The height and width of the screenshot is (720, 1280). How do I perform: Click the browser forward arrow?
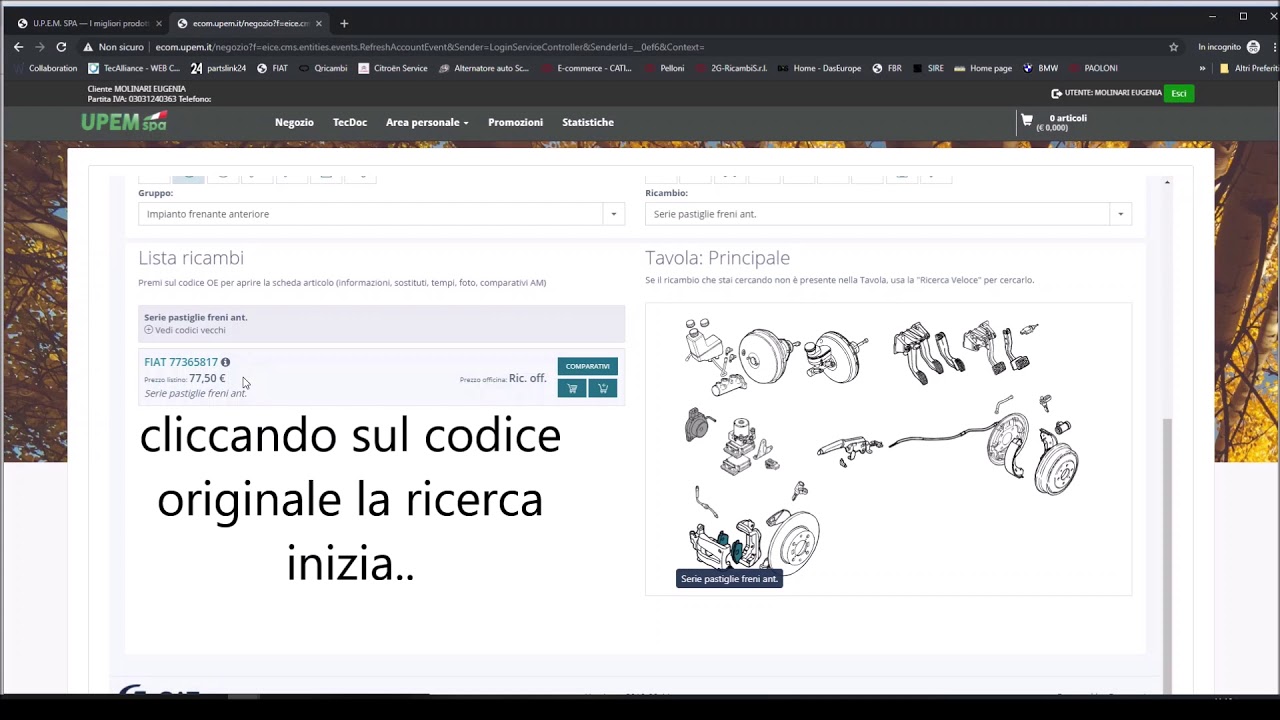click(x=40, y=47)
